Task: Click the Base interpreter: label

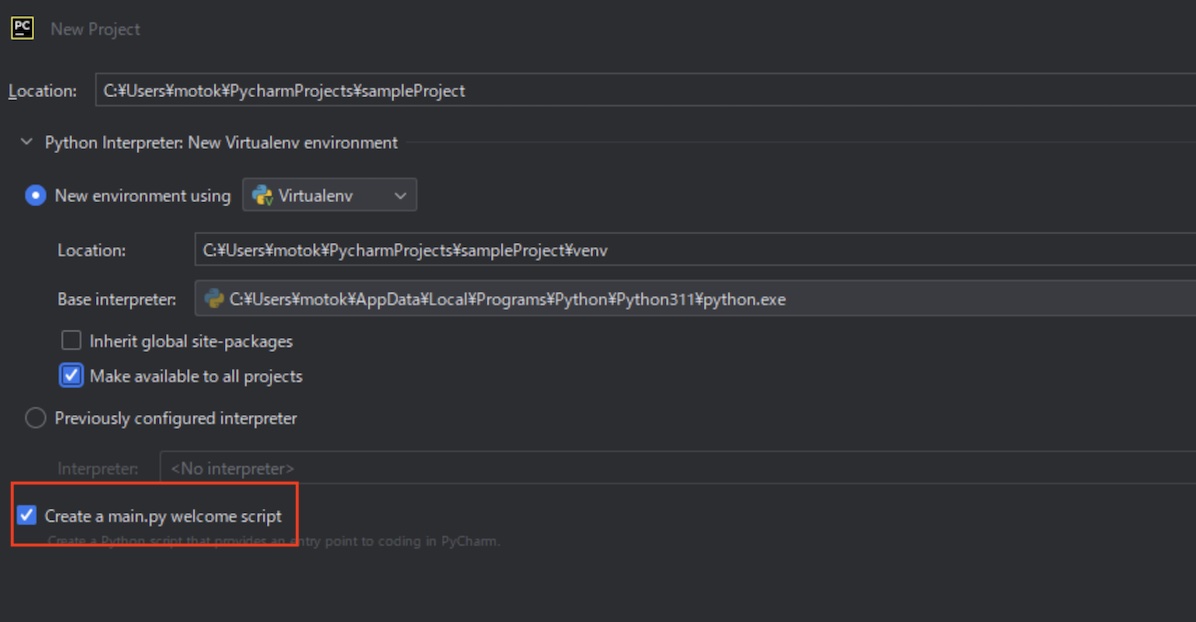Action: tap(117, 299)
